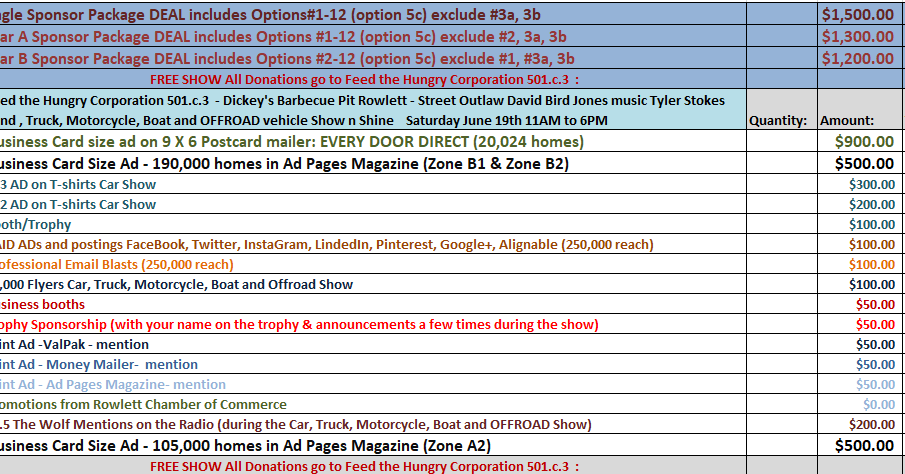Image resolution: width=905 pixels, height=474 pixels.
Task: Select the Every Door Direct postcard mailer row
Action: [x=291, y=142]
